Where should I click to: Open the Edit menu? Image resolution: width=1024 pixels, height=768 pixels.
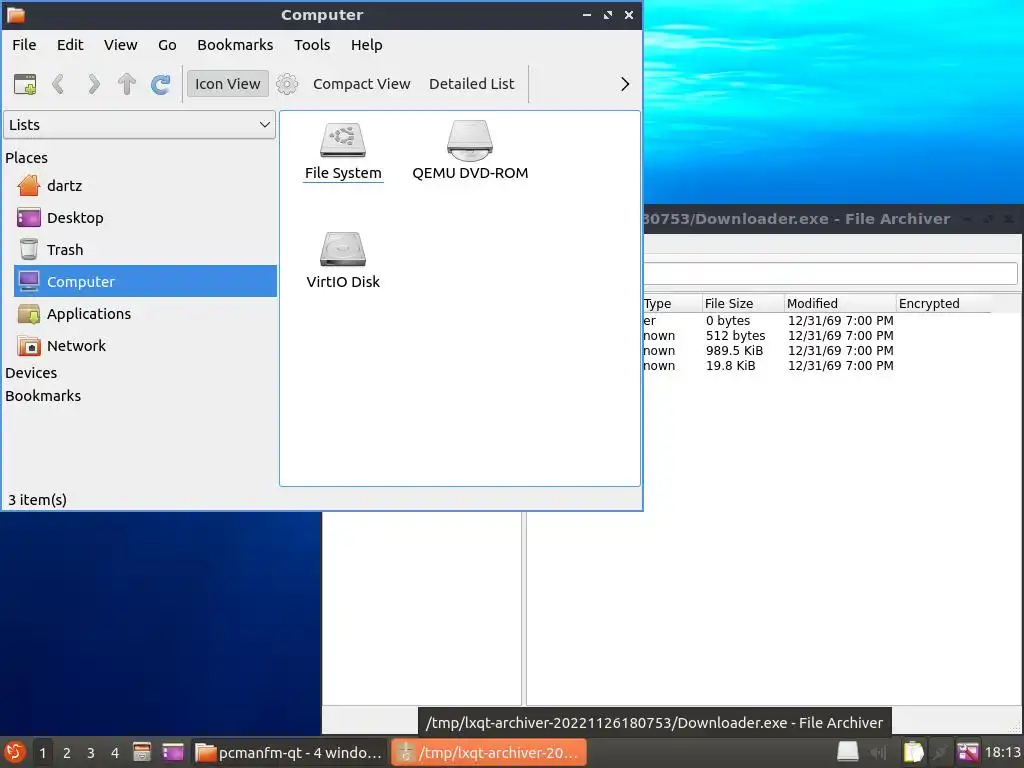click(x=70, y=45)
